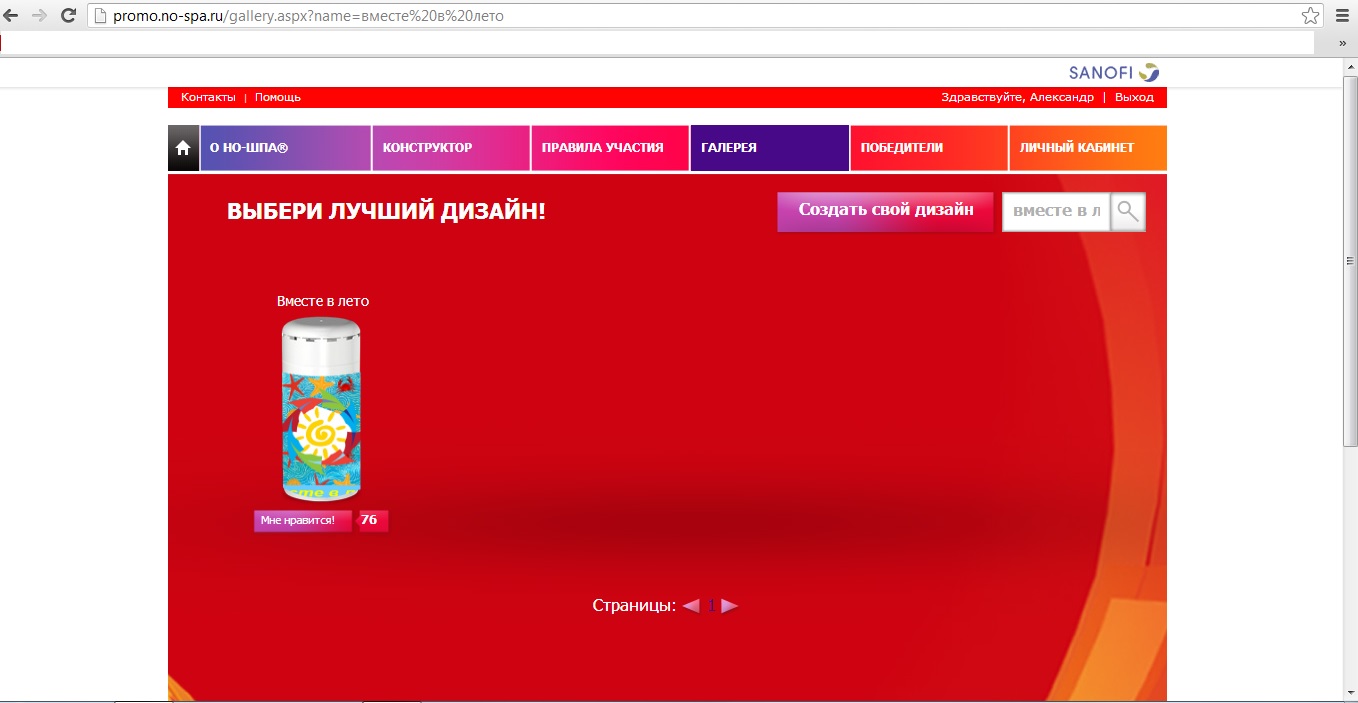Viewport: 1358px width, 703px height.
Task: Click the Здравствуйте, Александр greeting
Action: click(x=1017, y=97)
